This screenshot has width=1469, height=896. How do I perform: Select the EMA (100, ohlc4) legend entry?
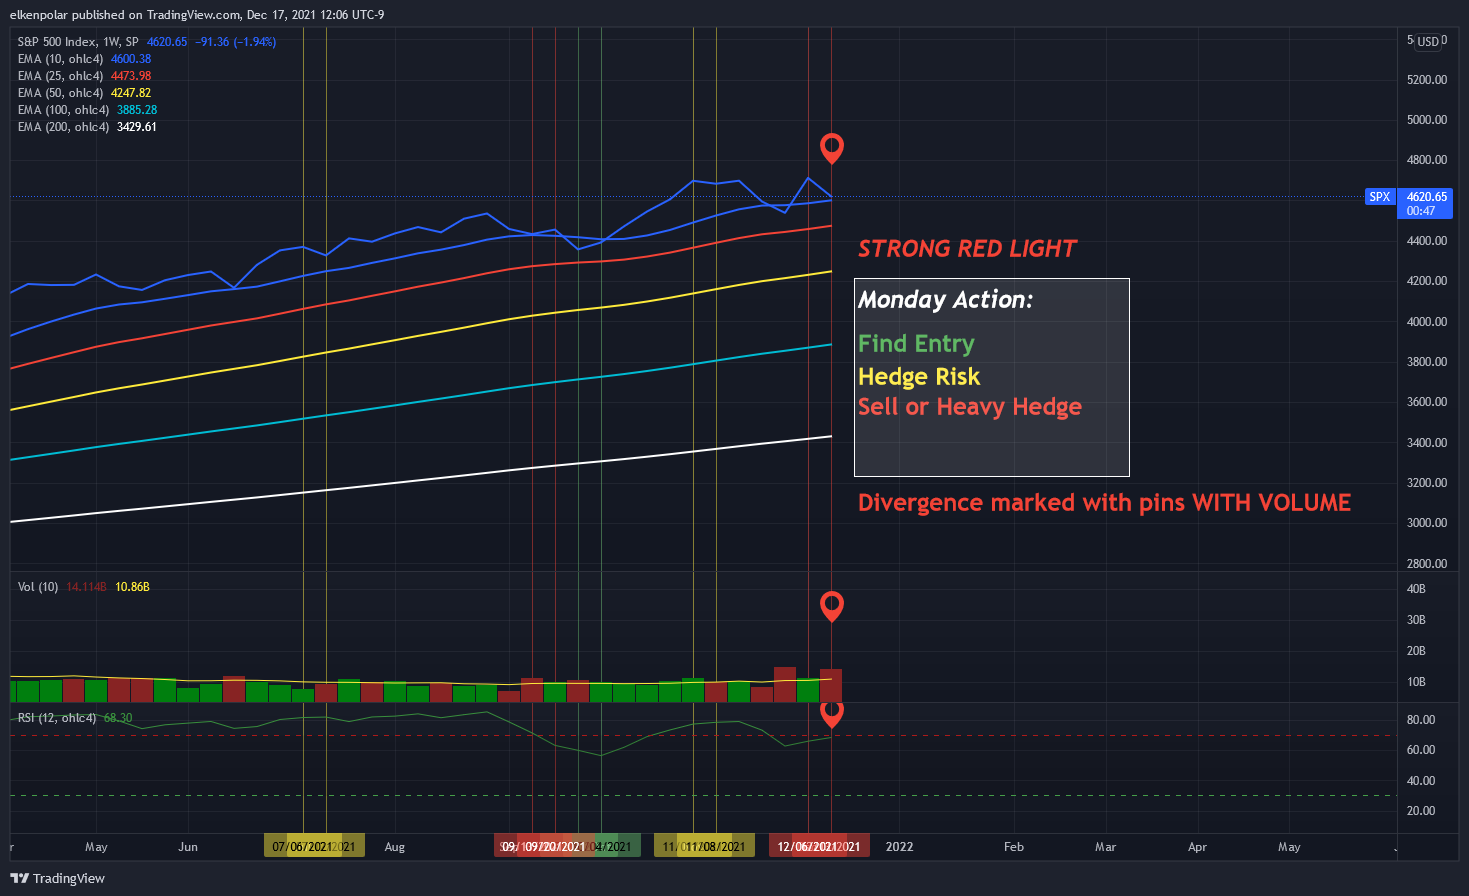tap(63, 110)
